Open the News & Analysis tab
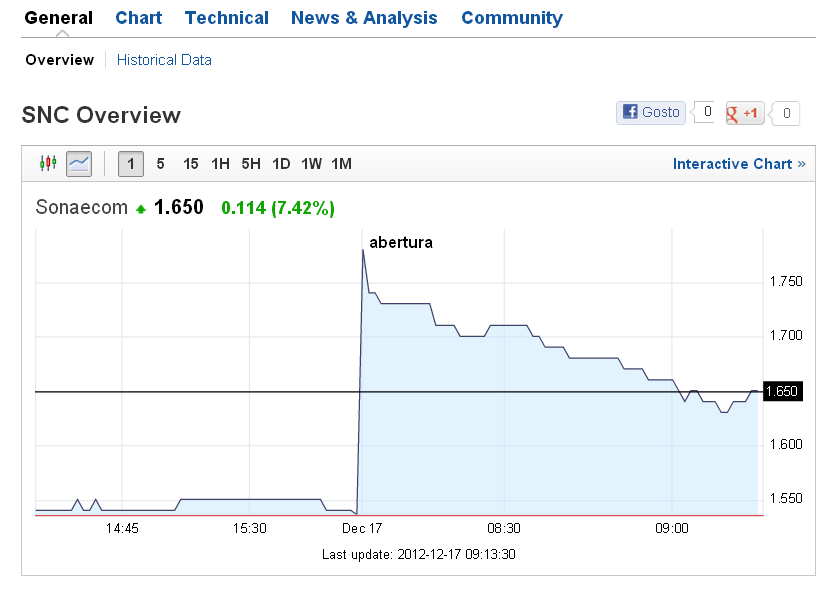The width and height of the screenshot is (833, 599). 364,18
